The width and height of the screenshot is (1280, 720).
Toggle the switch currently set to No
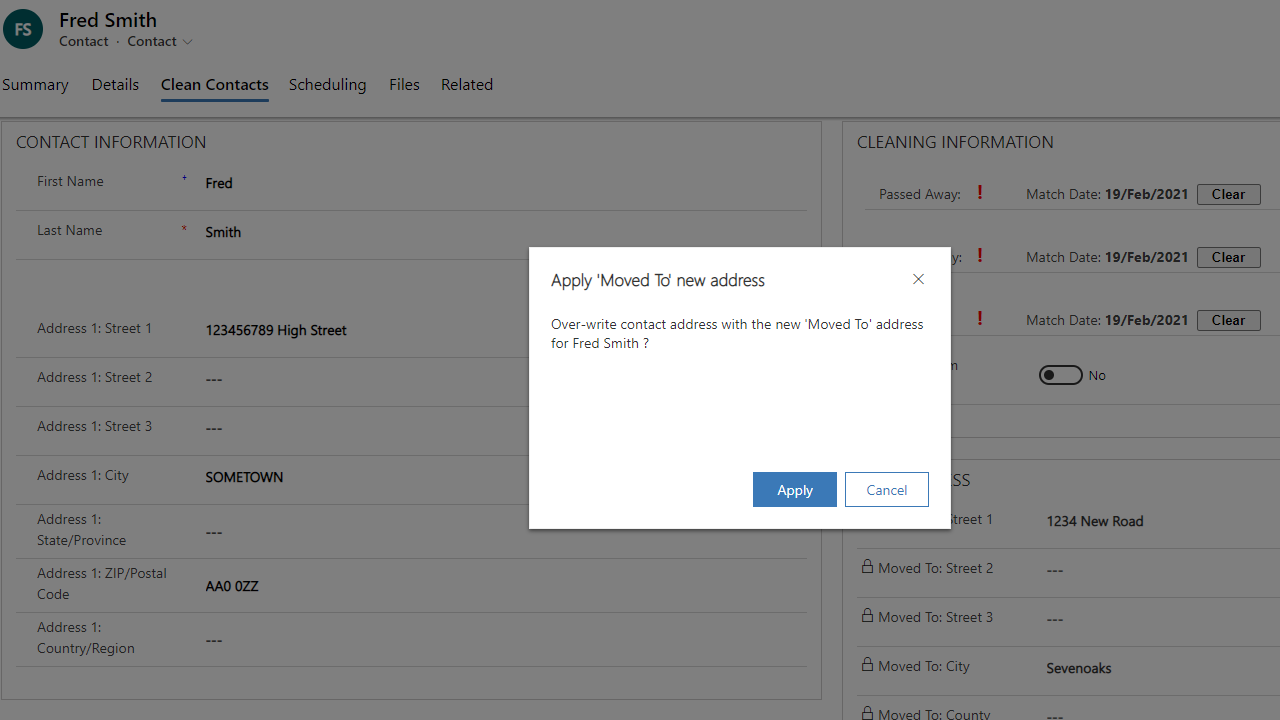pos(1060,375)
